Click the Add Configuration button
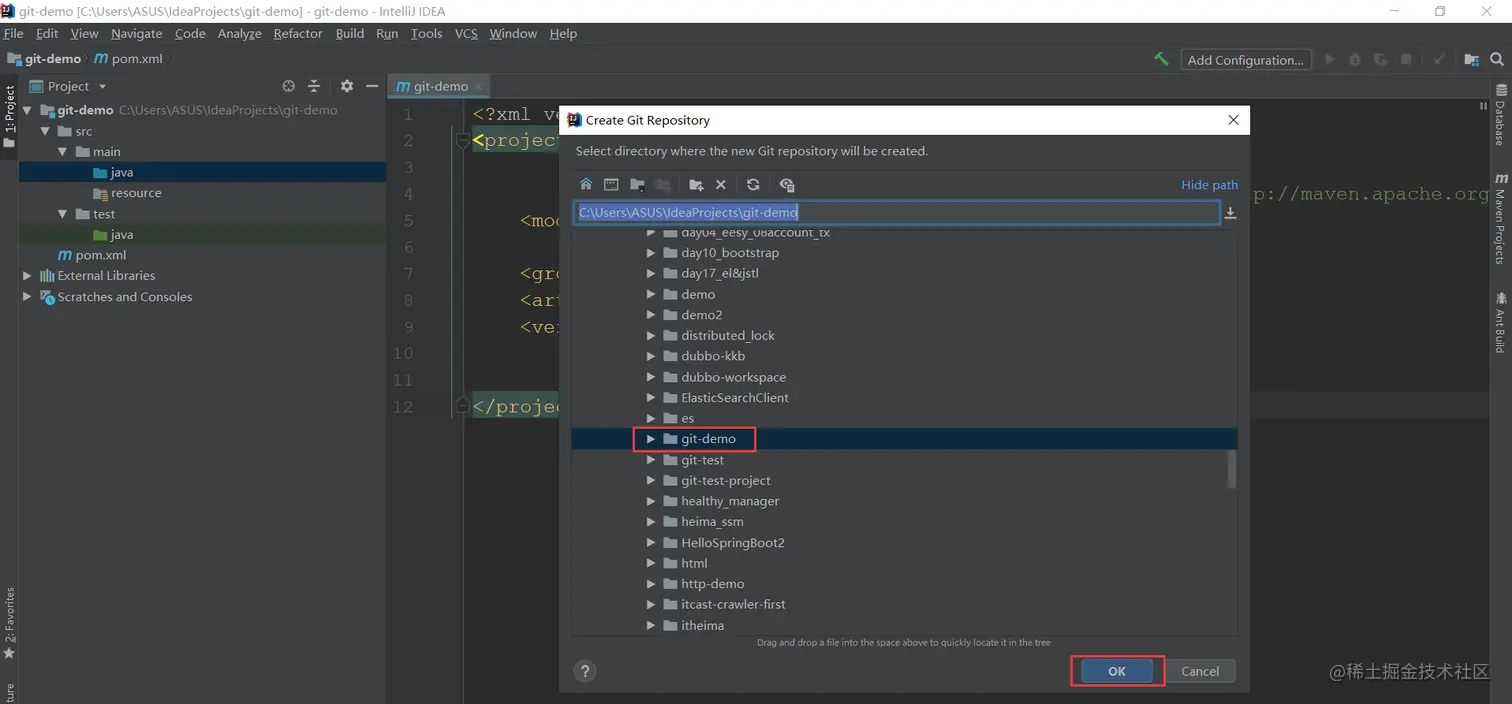The width and height of the screenshot is (1512, 704). tap(1245, 60)
